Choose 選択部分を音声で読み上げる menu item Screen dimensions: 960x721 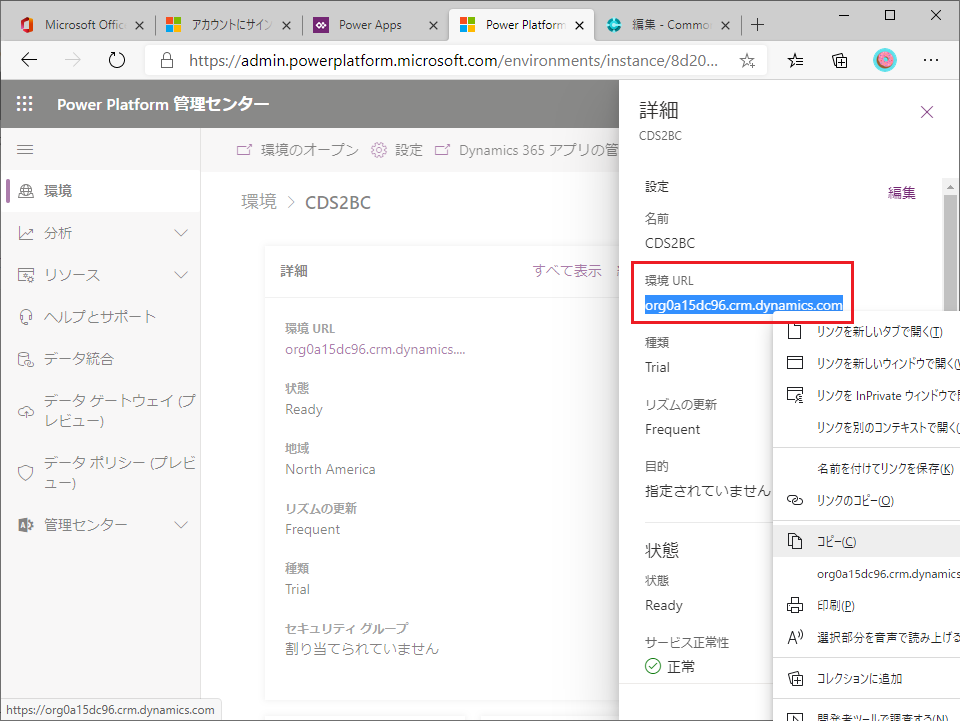tap(867, 637)
